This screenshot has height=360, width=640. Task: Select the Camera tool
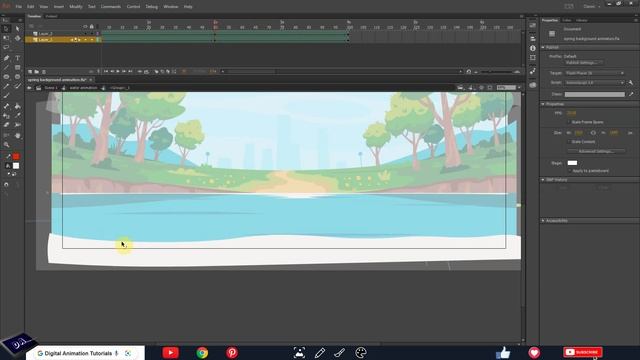point(6,135)
